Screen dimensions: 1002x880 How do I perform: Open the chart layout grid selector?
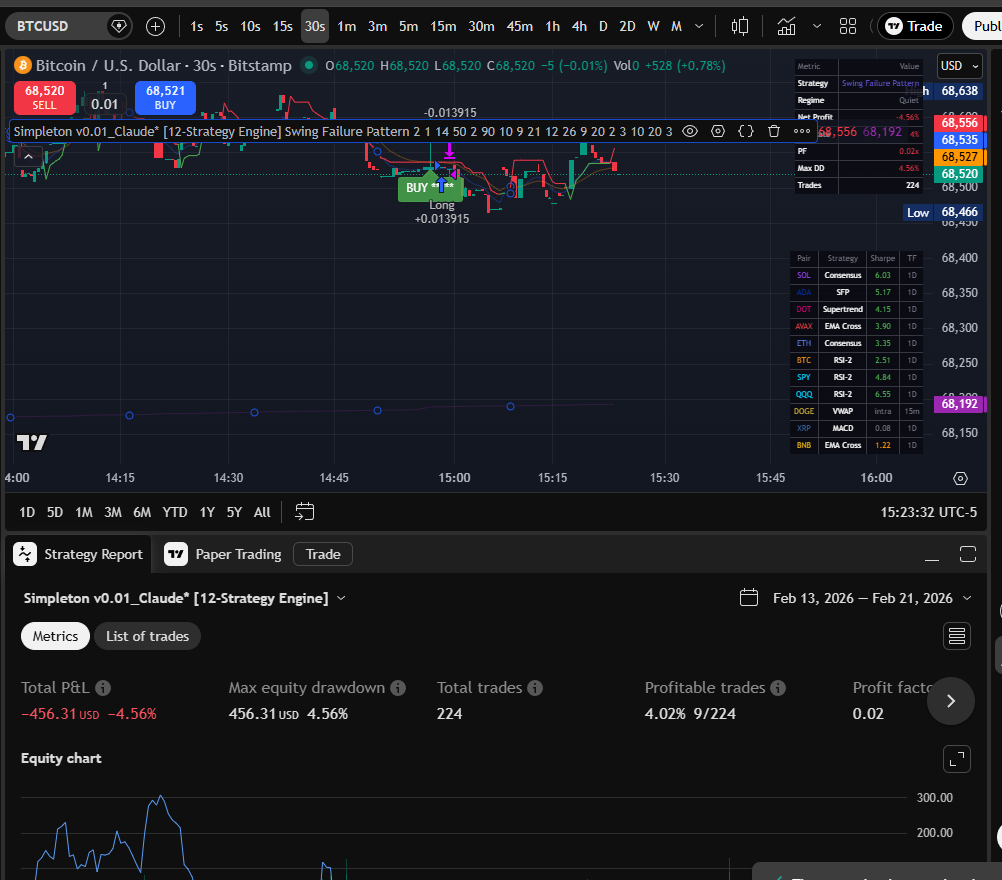[847, 26]
